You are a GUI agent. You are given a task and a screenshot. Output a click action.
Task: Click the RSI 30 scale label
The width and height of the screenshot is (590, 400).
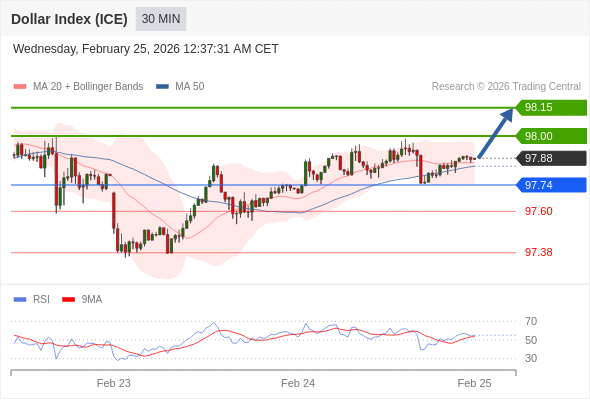[x=531, y=358]
